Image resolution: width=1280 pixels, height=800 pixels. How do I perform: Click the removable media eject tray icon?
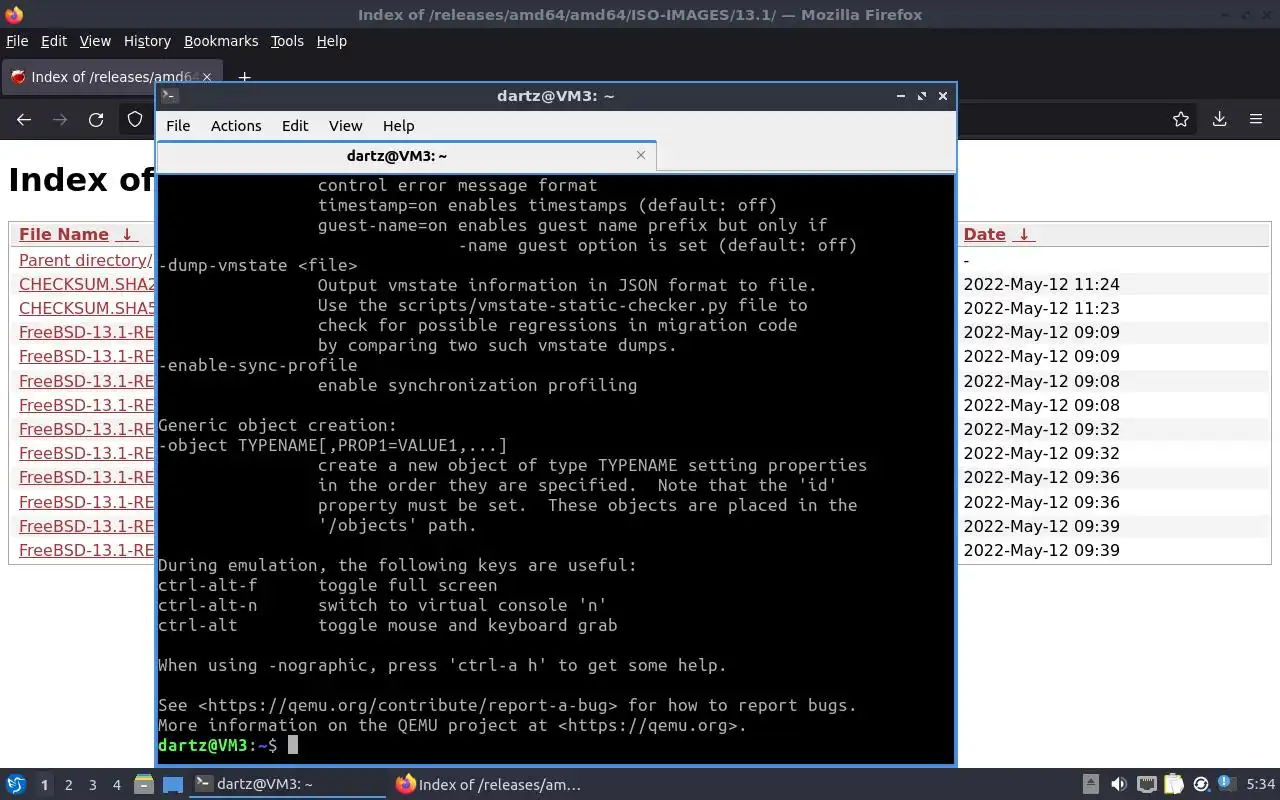1091,785
